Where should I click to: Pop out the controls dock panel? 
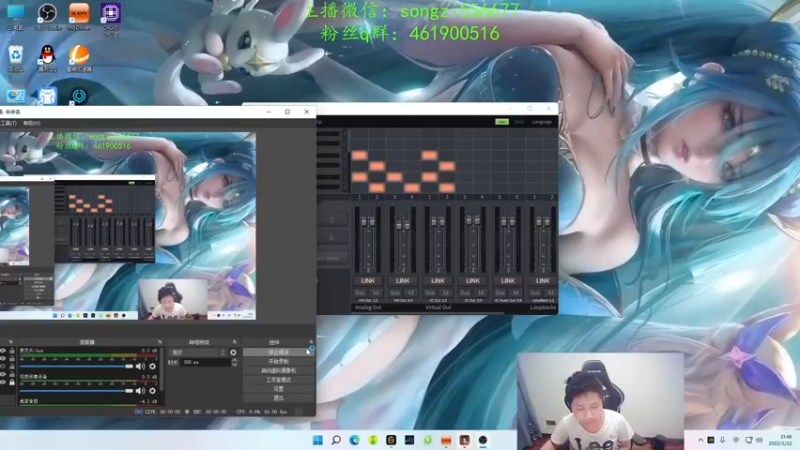click(x=311, y=342)
